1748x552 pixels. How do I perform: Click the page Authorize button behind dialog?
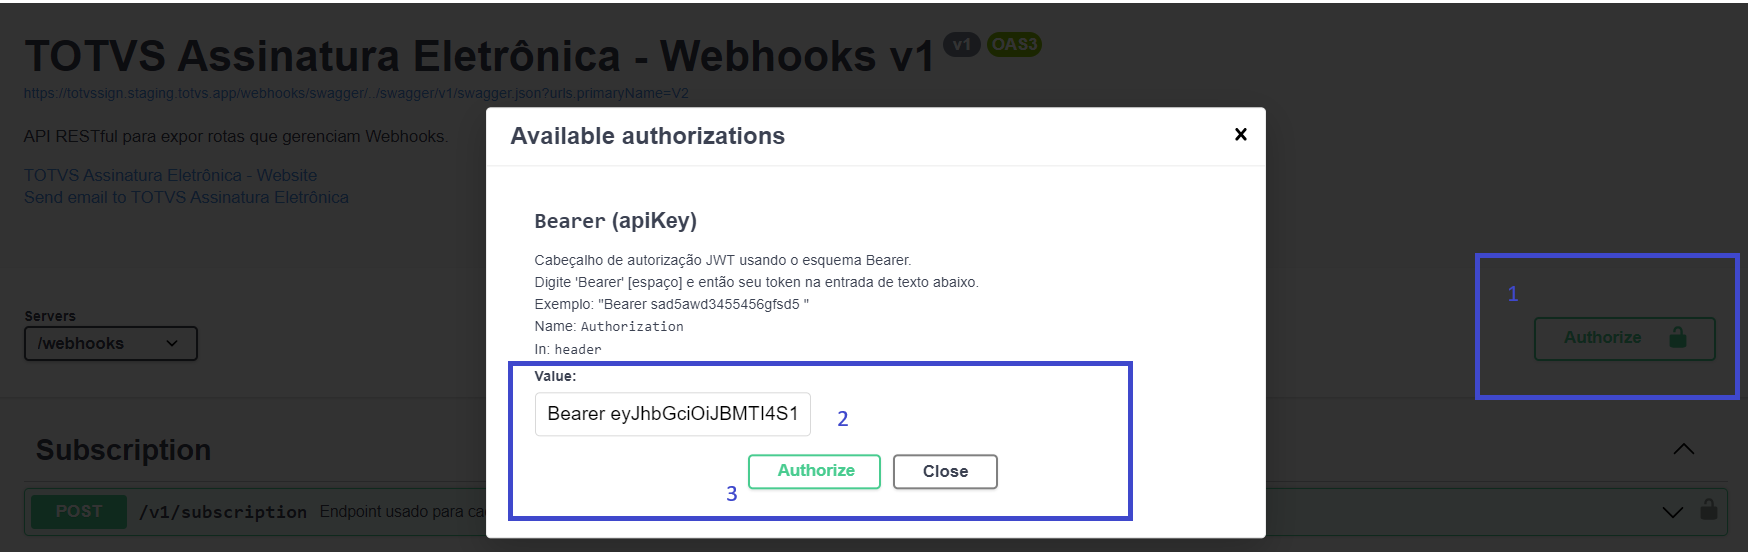pyautogui.click(x=1623, y=338)
